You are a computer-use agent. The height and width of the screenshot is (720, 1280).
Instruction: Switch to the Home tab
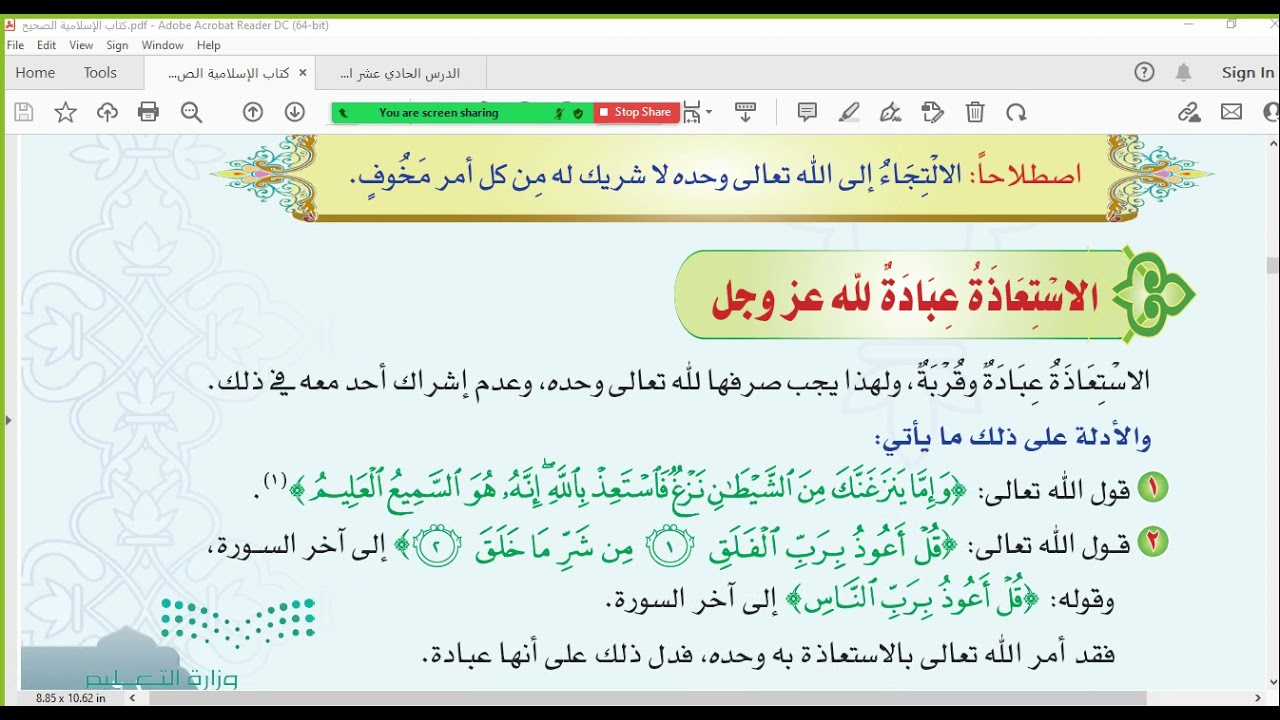[x=35, y=72]
